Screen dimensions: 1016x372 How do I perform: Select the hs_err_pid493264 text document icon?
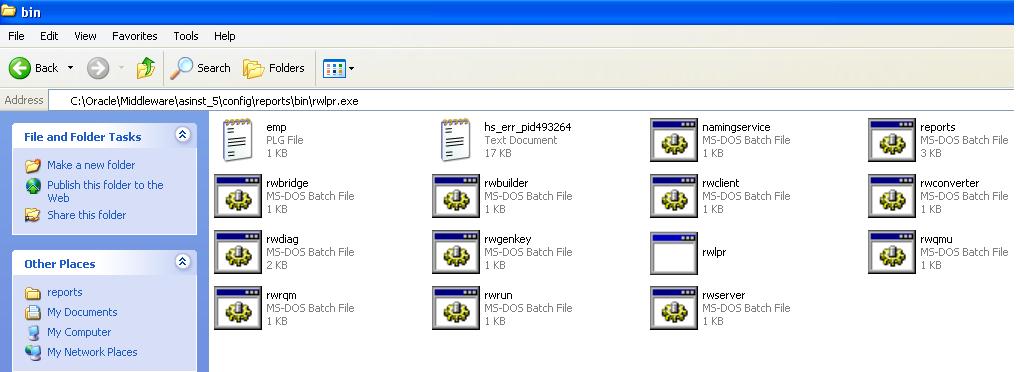456,139
